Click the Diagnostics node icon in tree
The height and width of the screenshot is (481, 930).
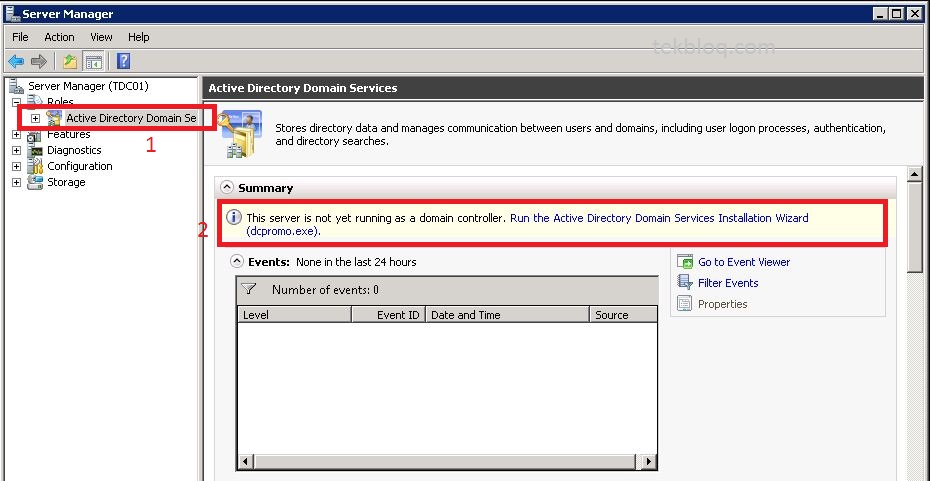pos(35,151)
